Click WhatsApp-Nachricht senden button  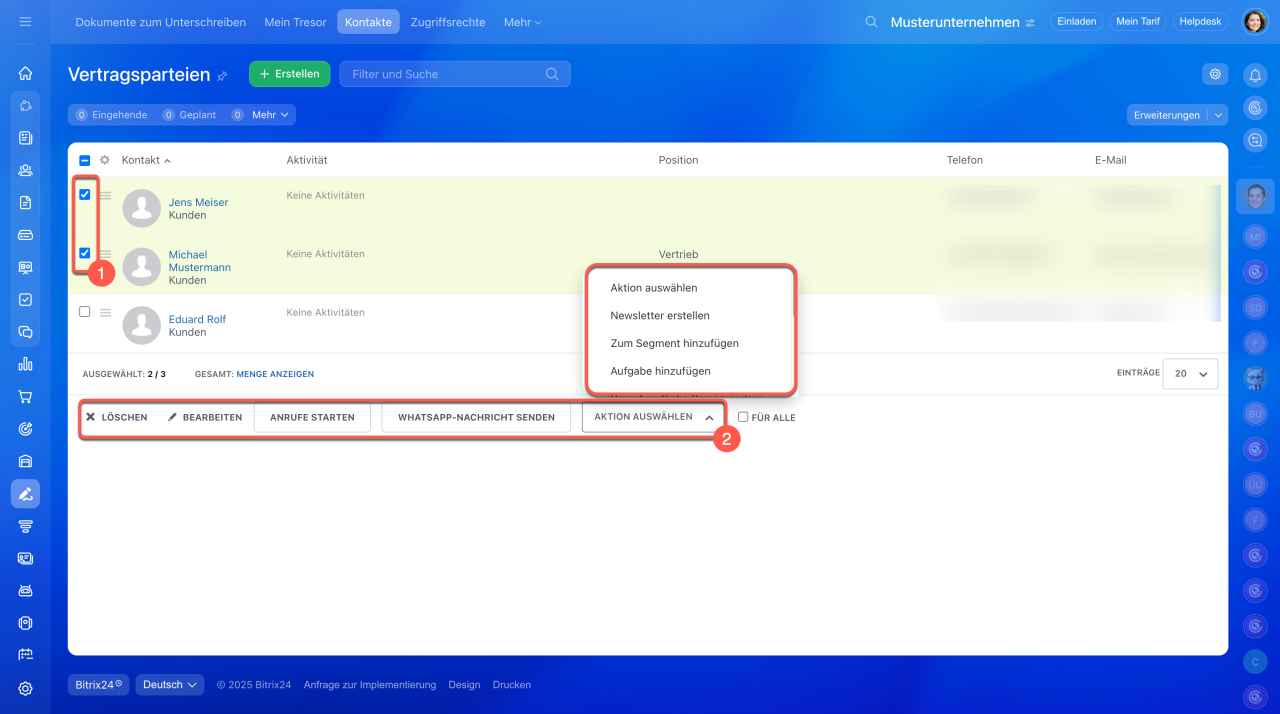[x=476, y=417]
